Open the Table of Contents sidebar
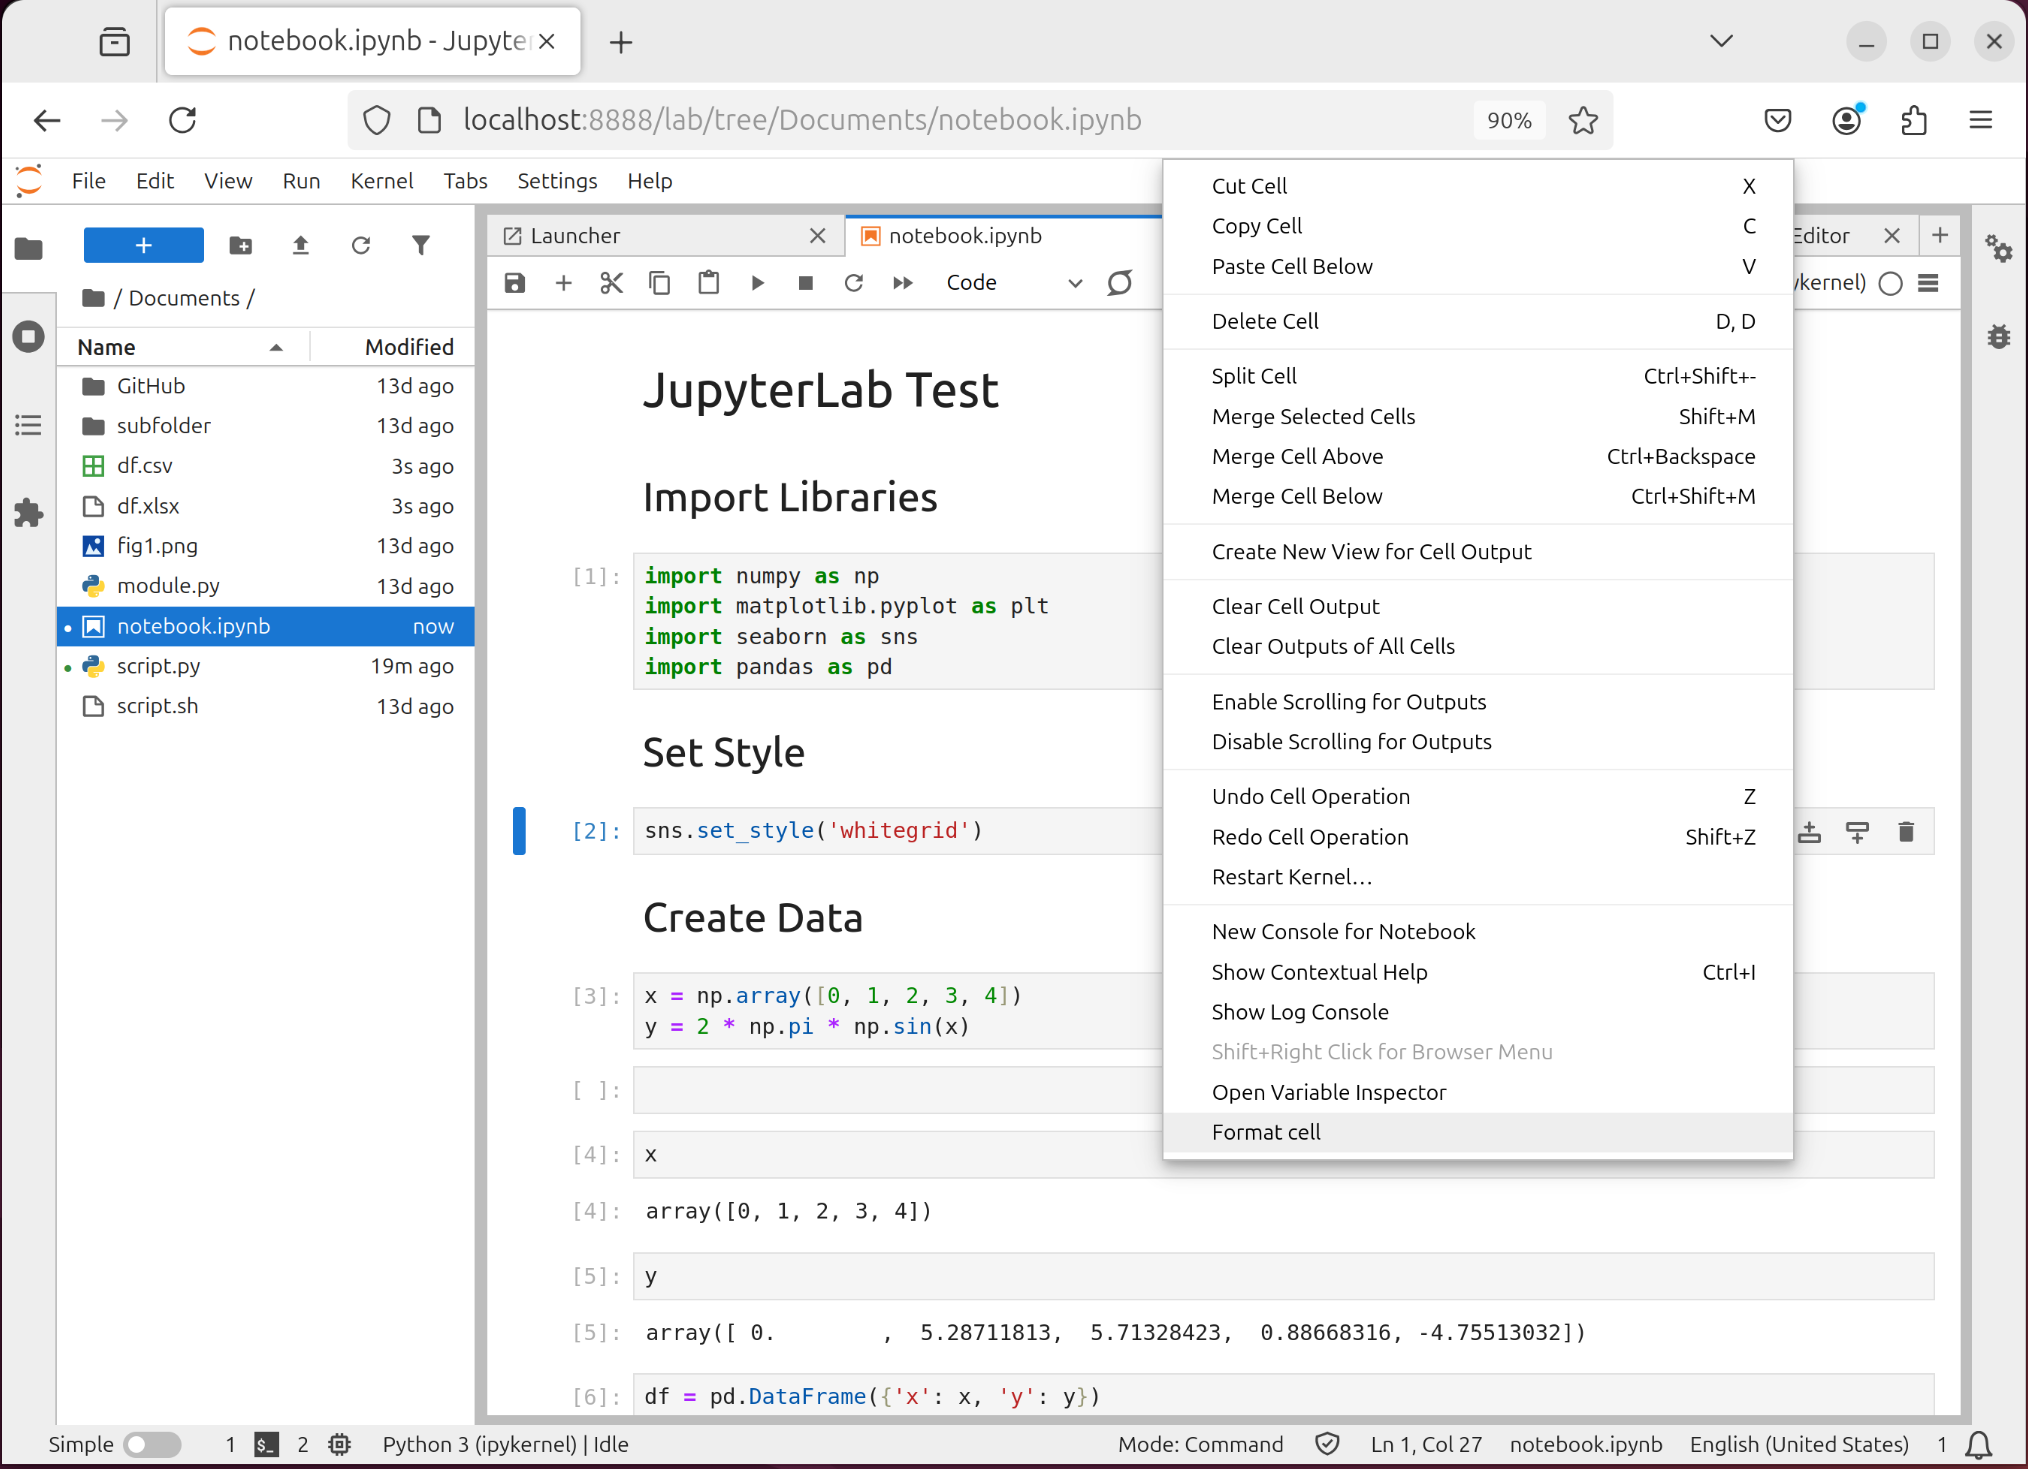2028x1469 pixels. (29, 425)
